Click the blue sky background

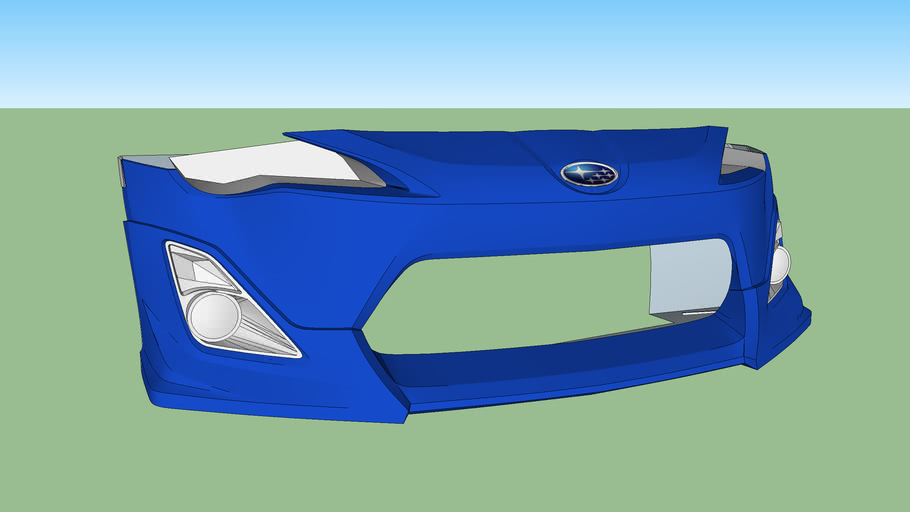pyautogui.click(x=455, y=50)
